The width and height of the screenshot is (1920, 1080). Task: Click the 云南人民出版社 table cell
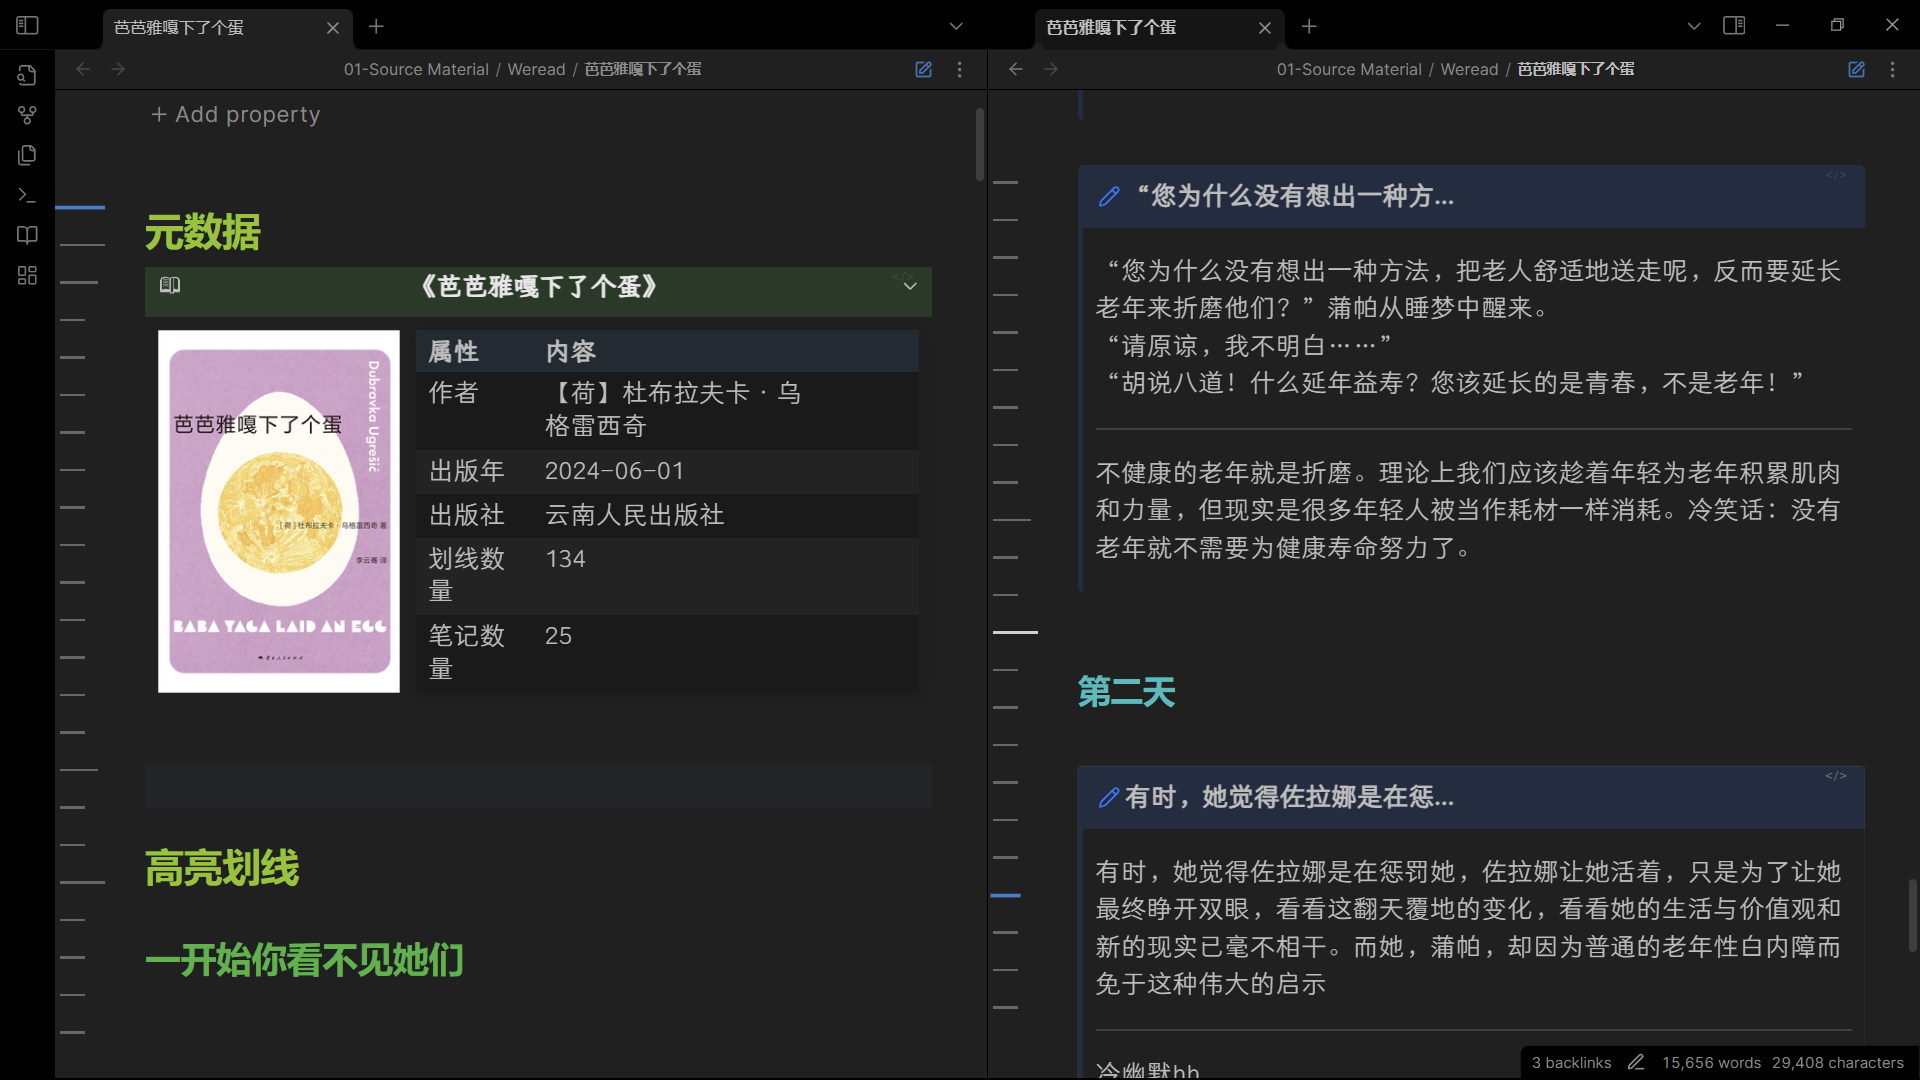click(x=635, y=515)
